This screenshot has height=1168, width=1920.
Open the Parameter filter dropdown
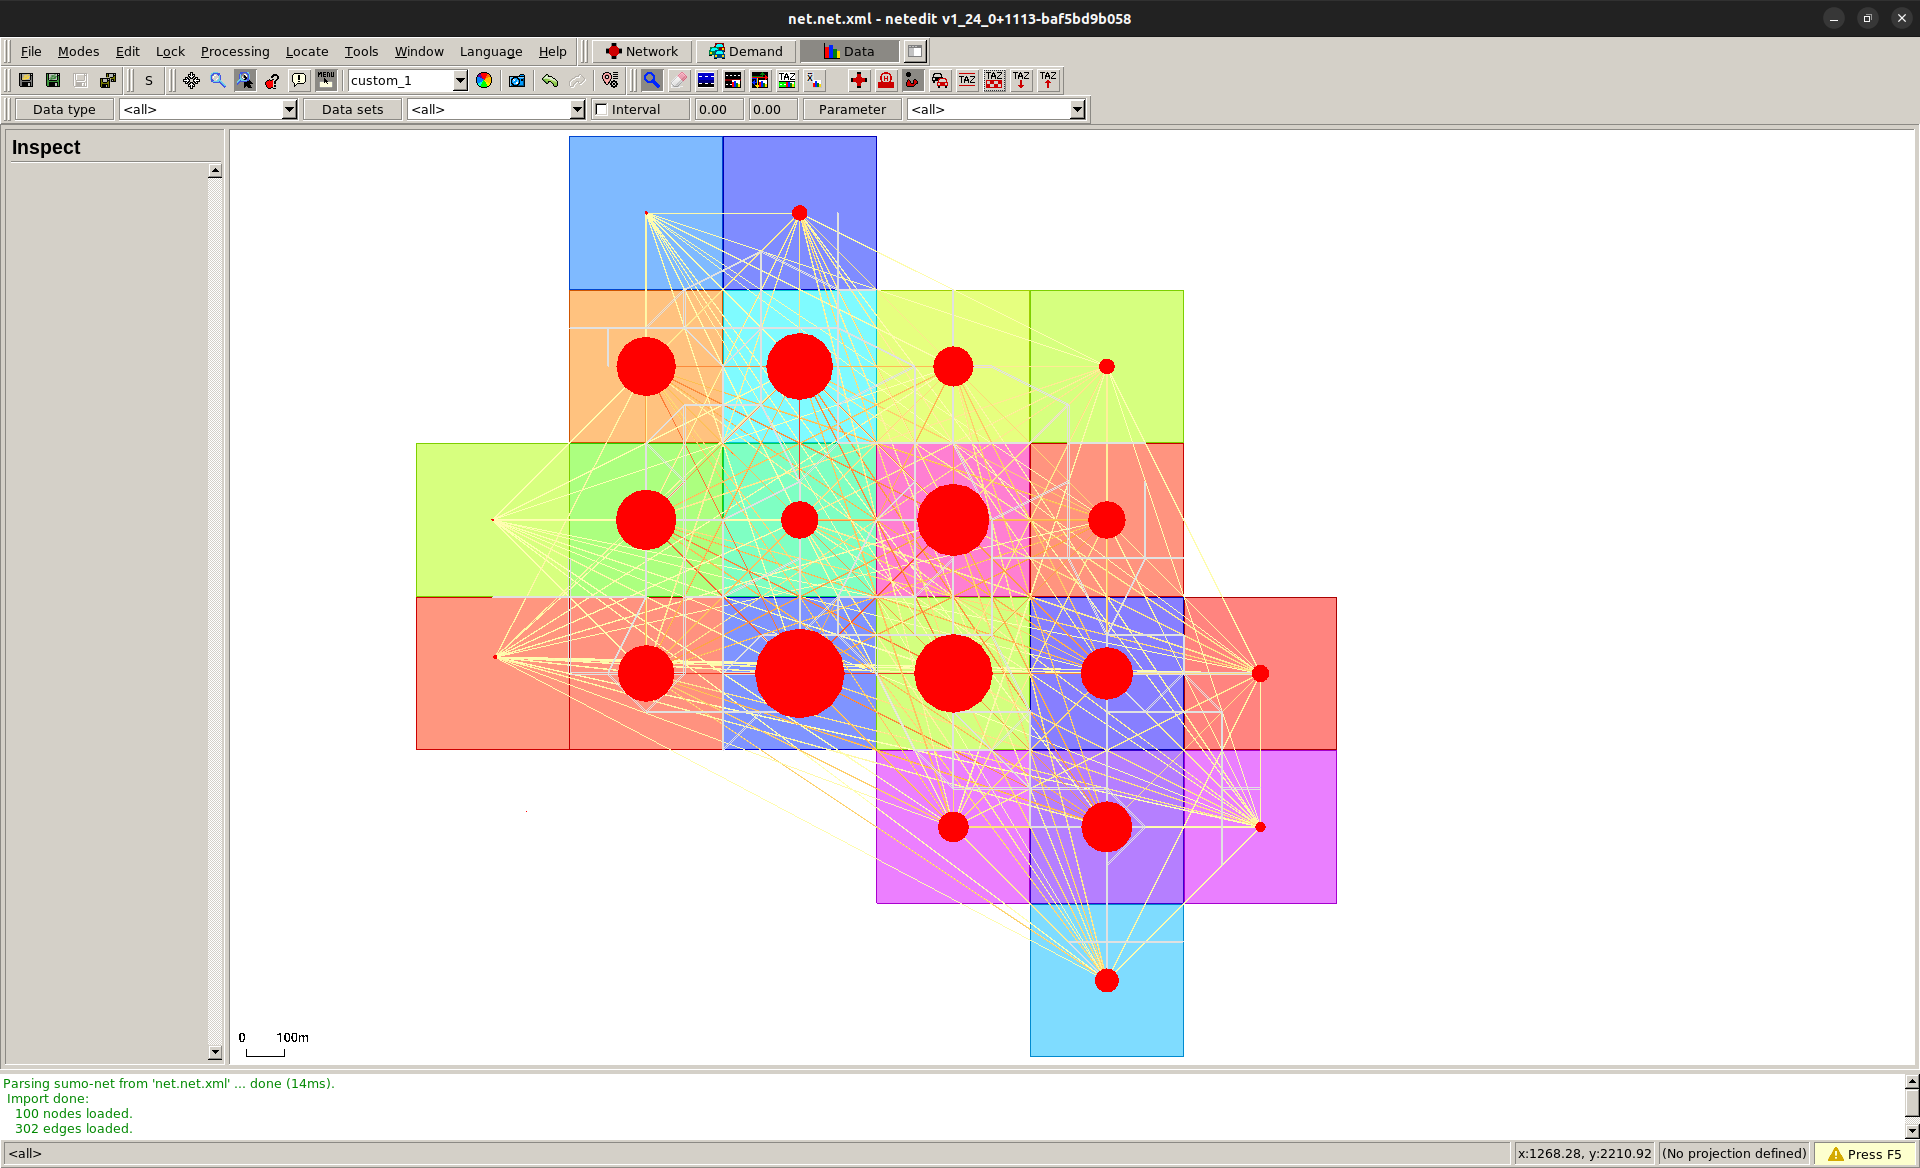[x=1076, y=109]
